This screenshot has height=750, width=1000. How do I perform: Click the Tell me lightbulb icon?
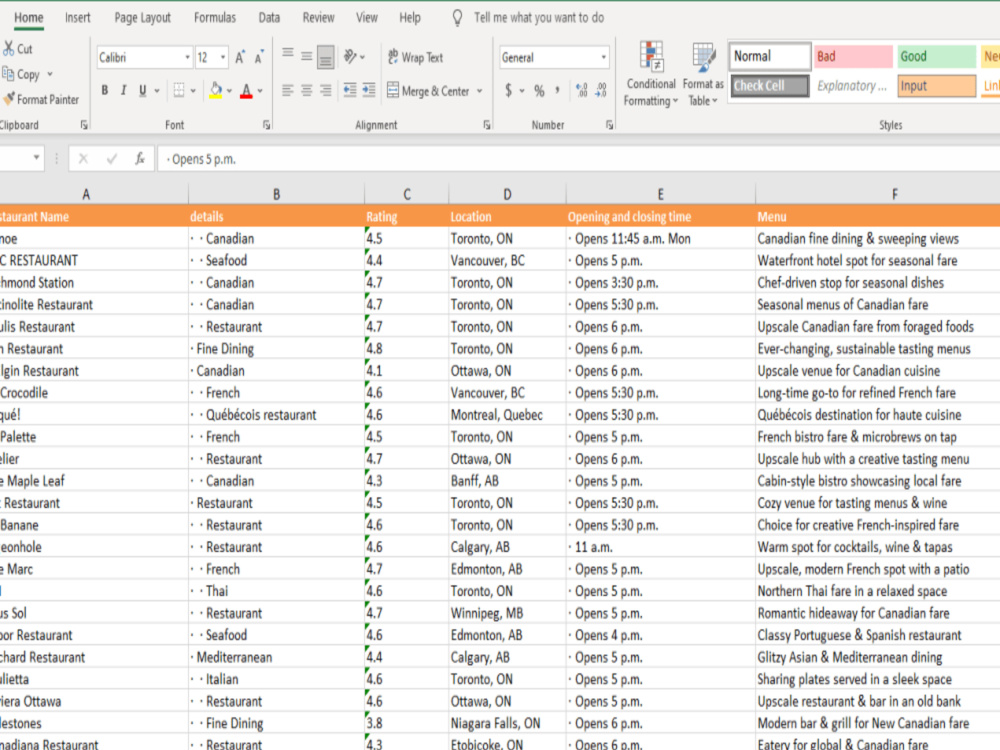[457, 18]
